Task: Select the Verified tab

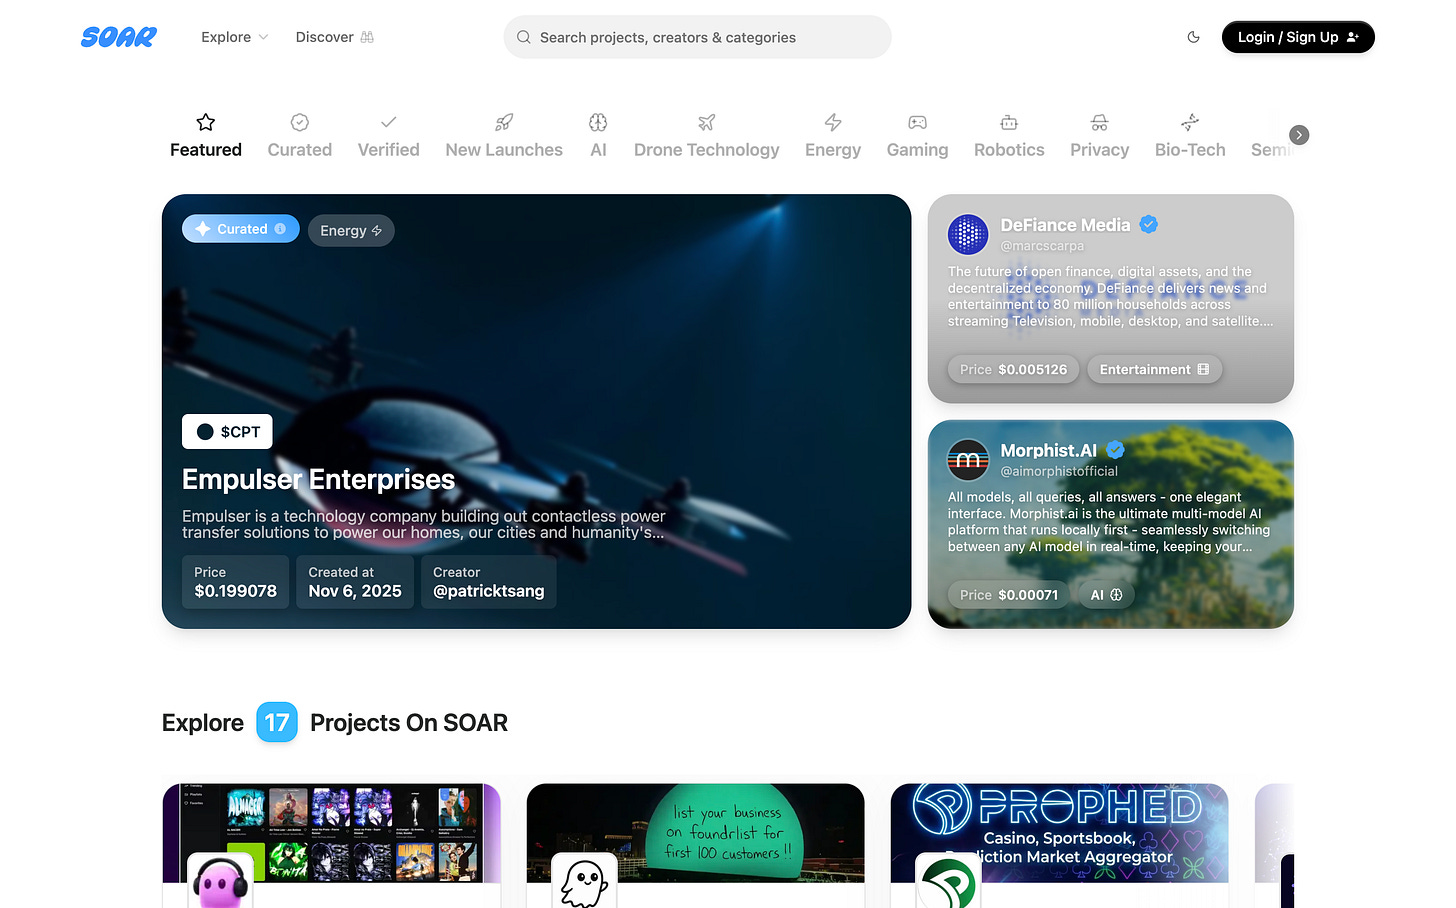Action: [389, 136]
